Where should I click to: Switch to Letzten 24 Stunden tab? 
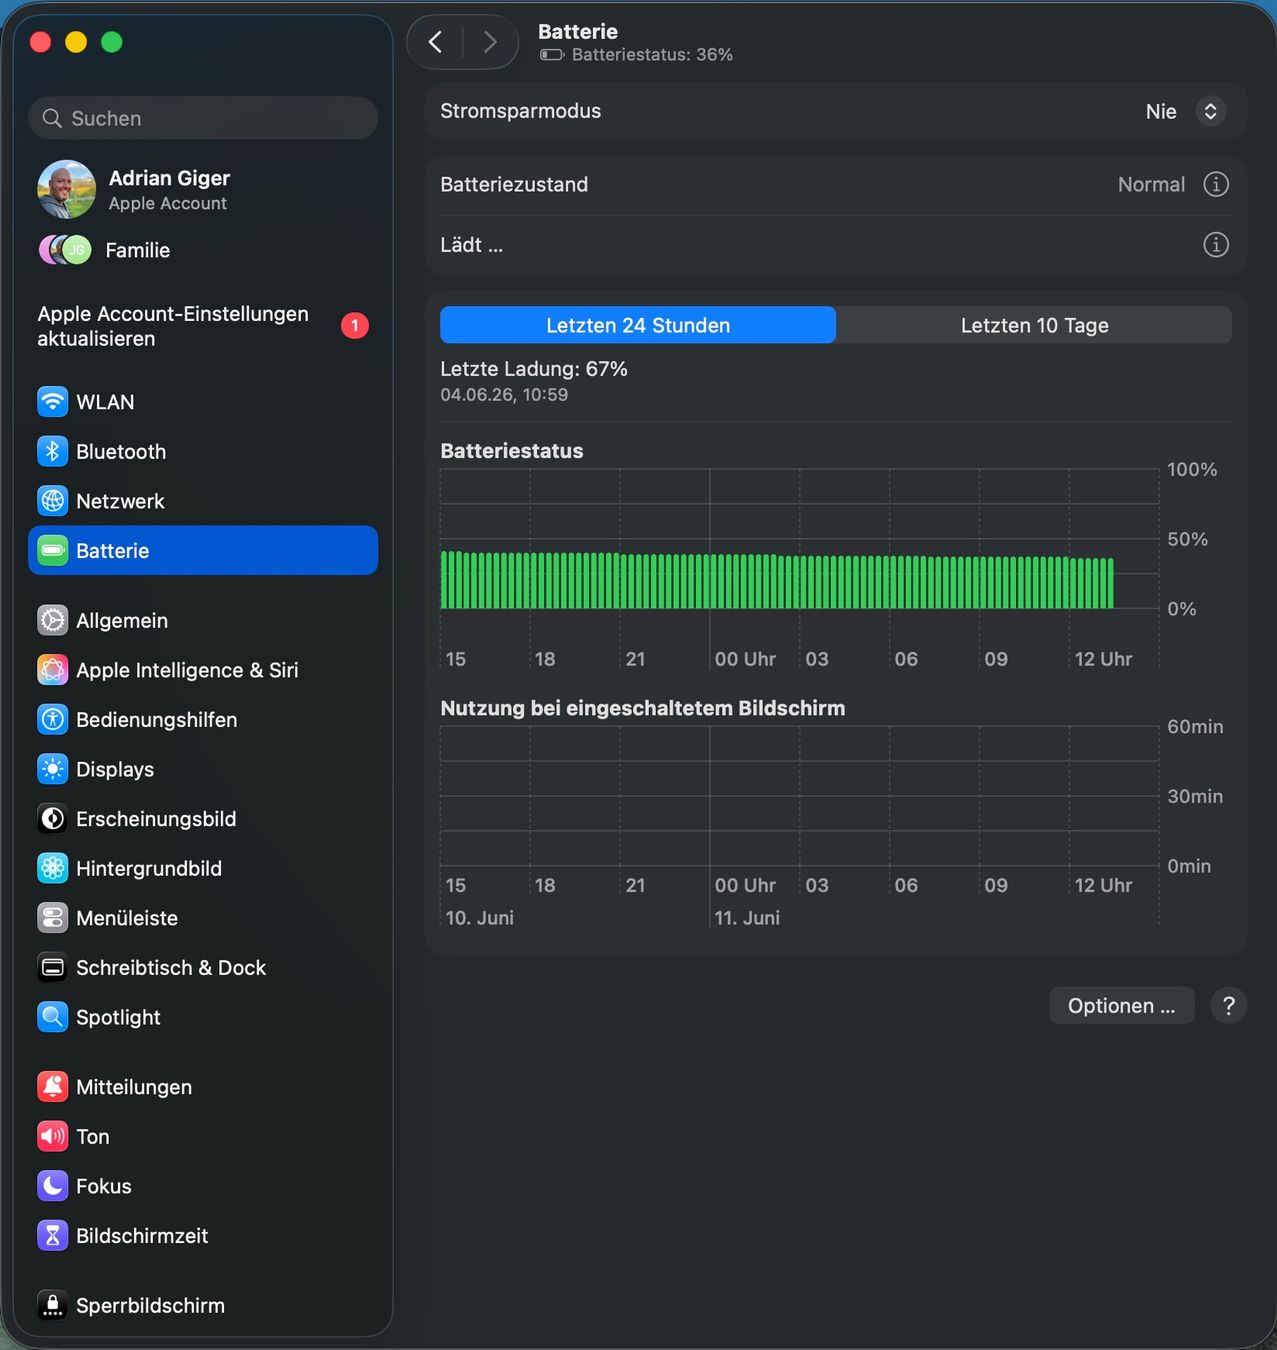coord(638,325)
